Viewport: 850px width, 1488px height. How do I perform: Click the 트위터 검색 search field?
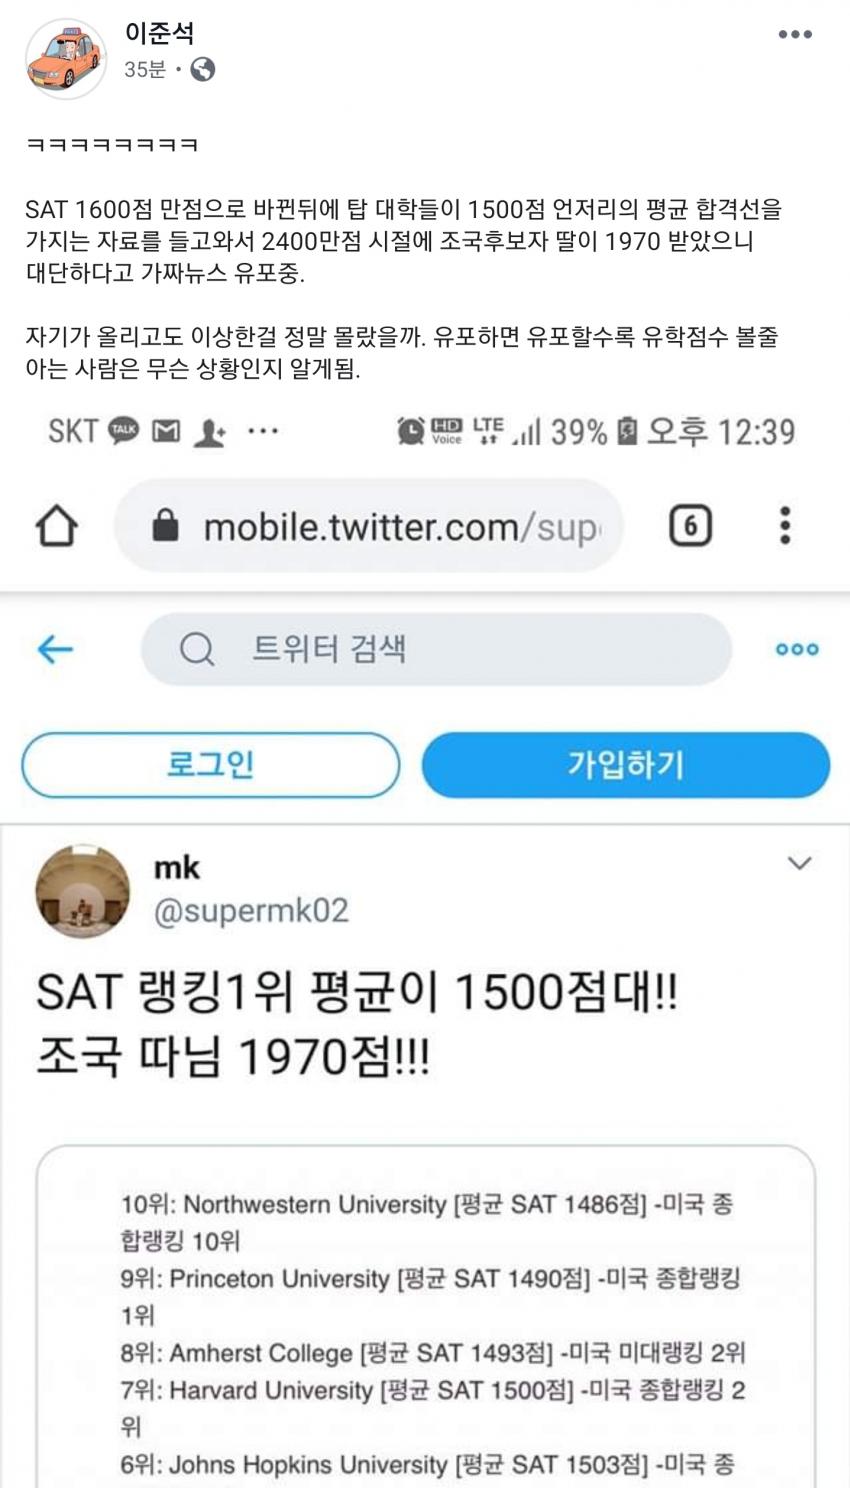click(x=436, y=649)
